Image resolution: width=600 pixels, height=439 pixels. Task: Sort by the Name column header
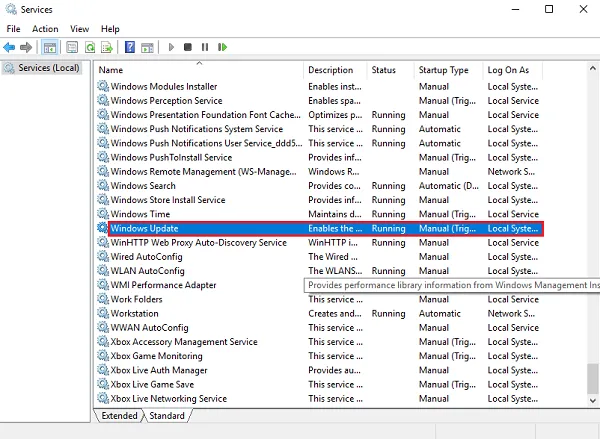[x=111, y=70]
